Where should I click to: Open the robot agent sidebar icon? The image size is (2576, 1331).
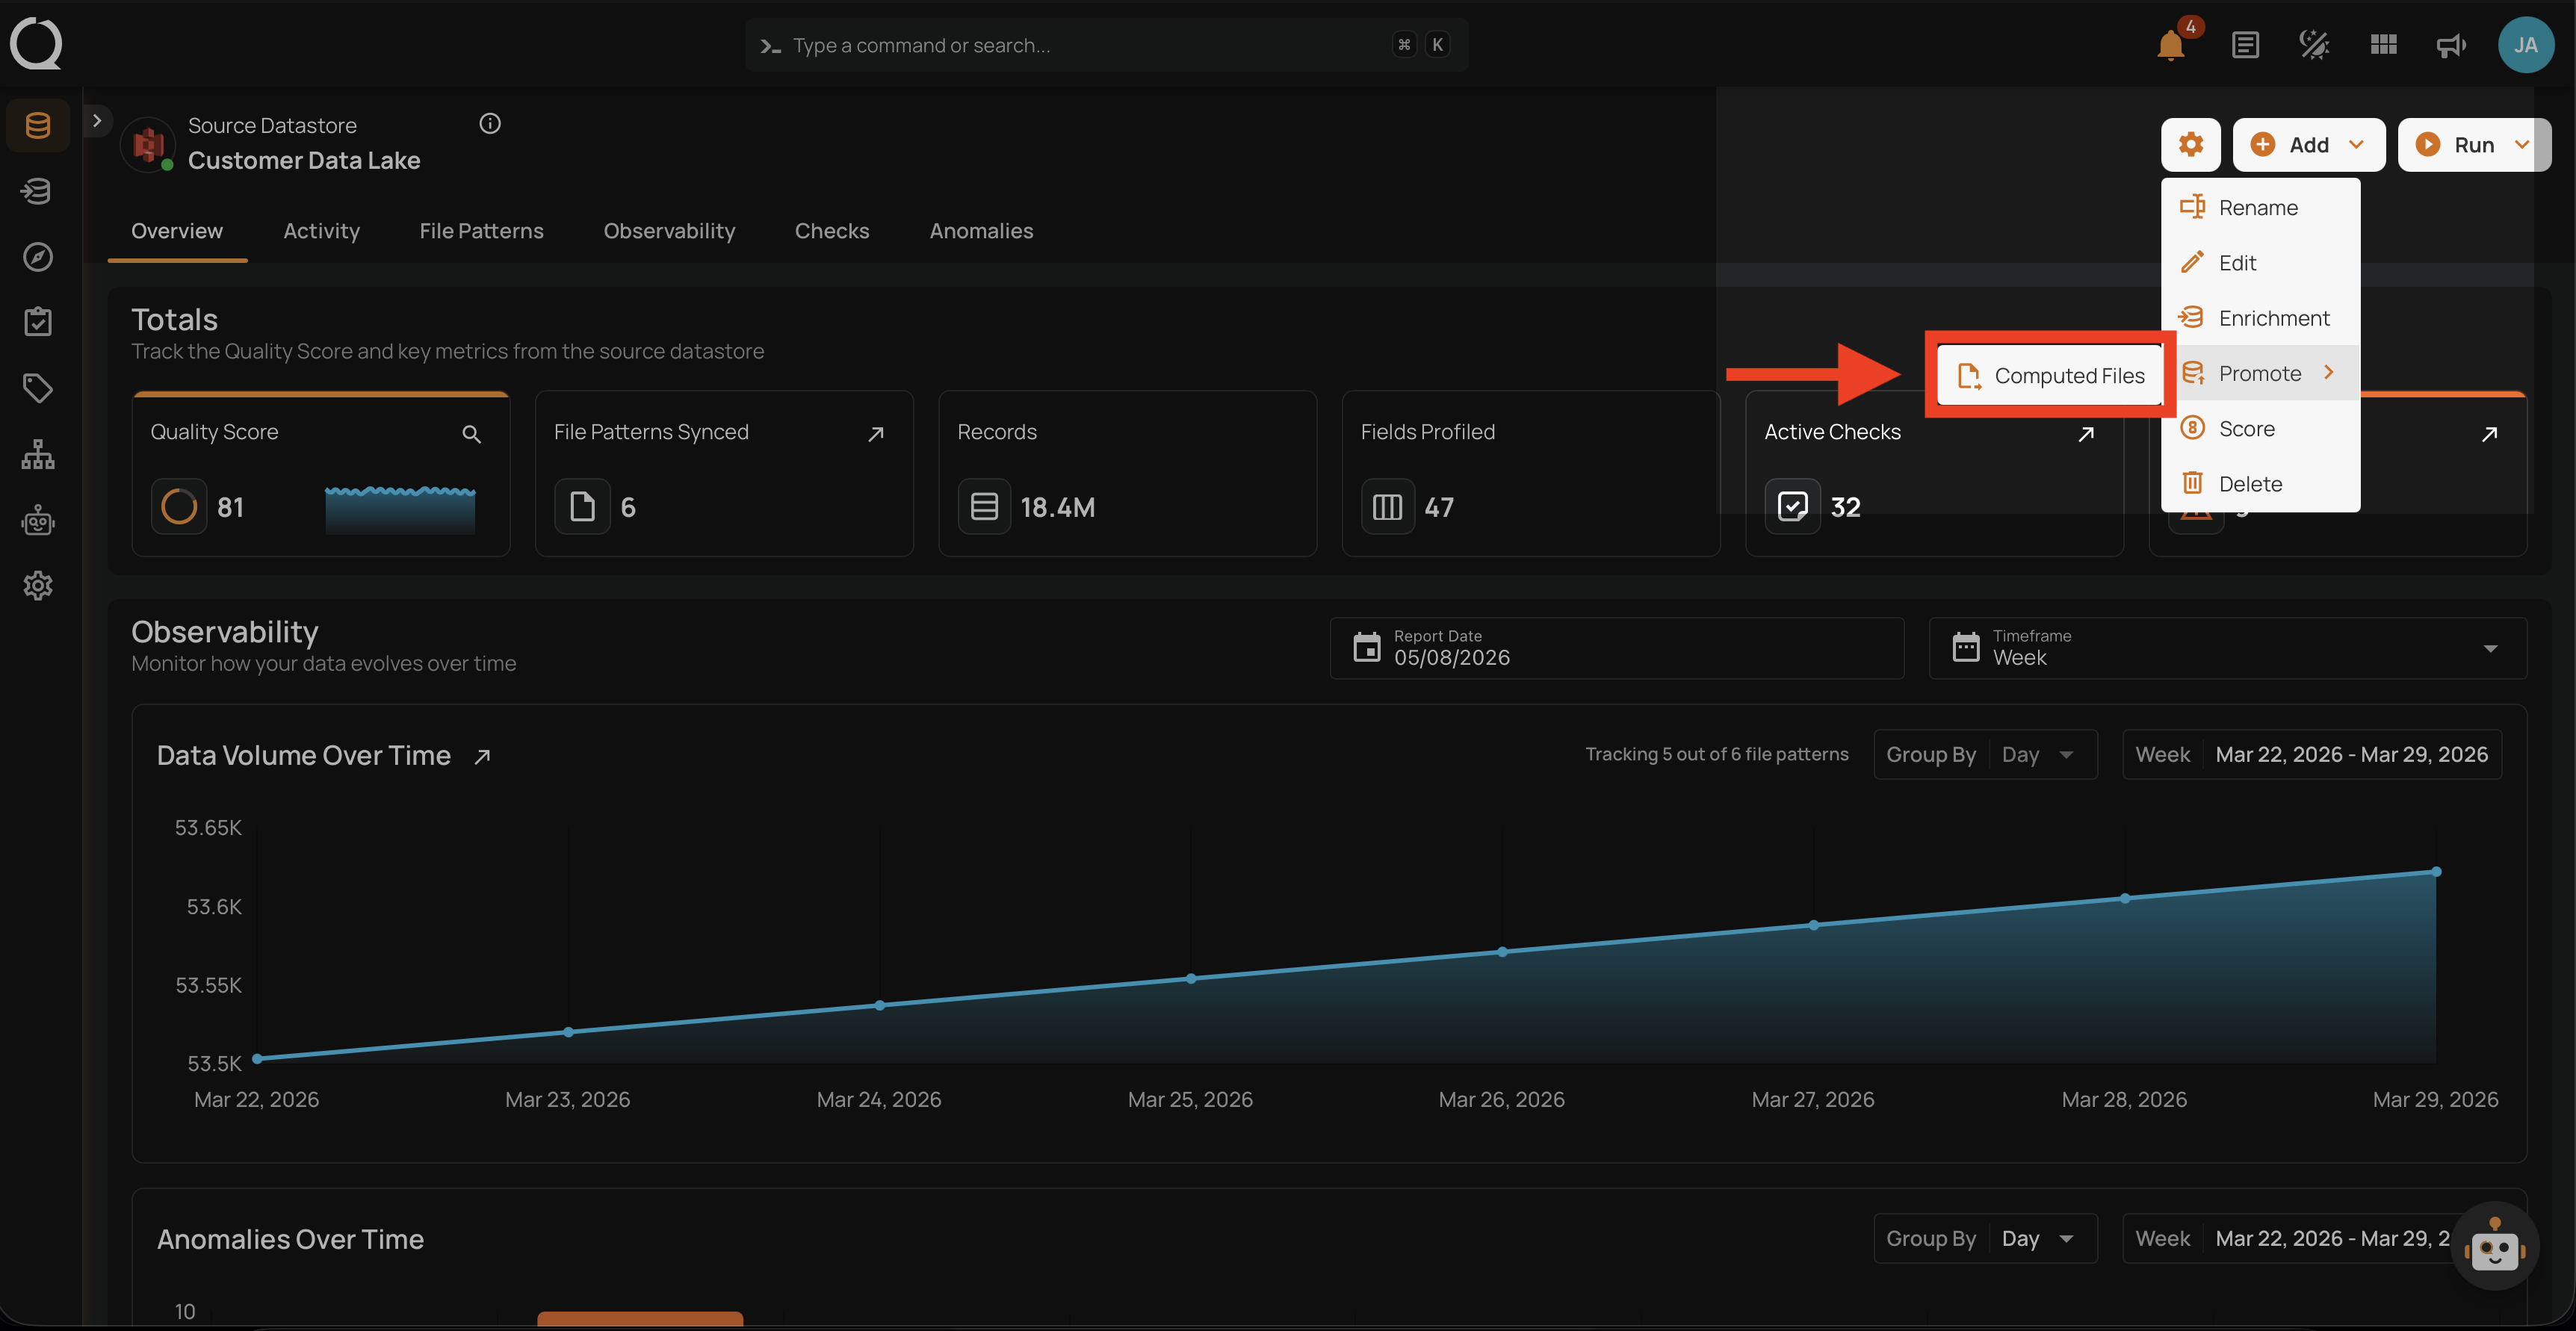tap(38, 520)
